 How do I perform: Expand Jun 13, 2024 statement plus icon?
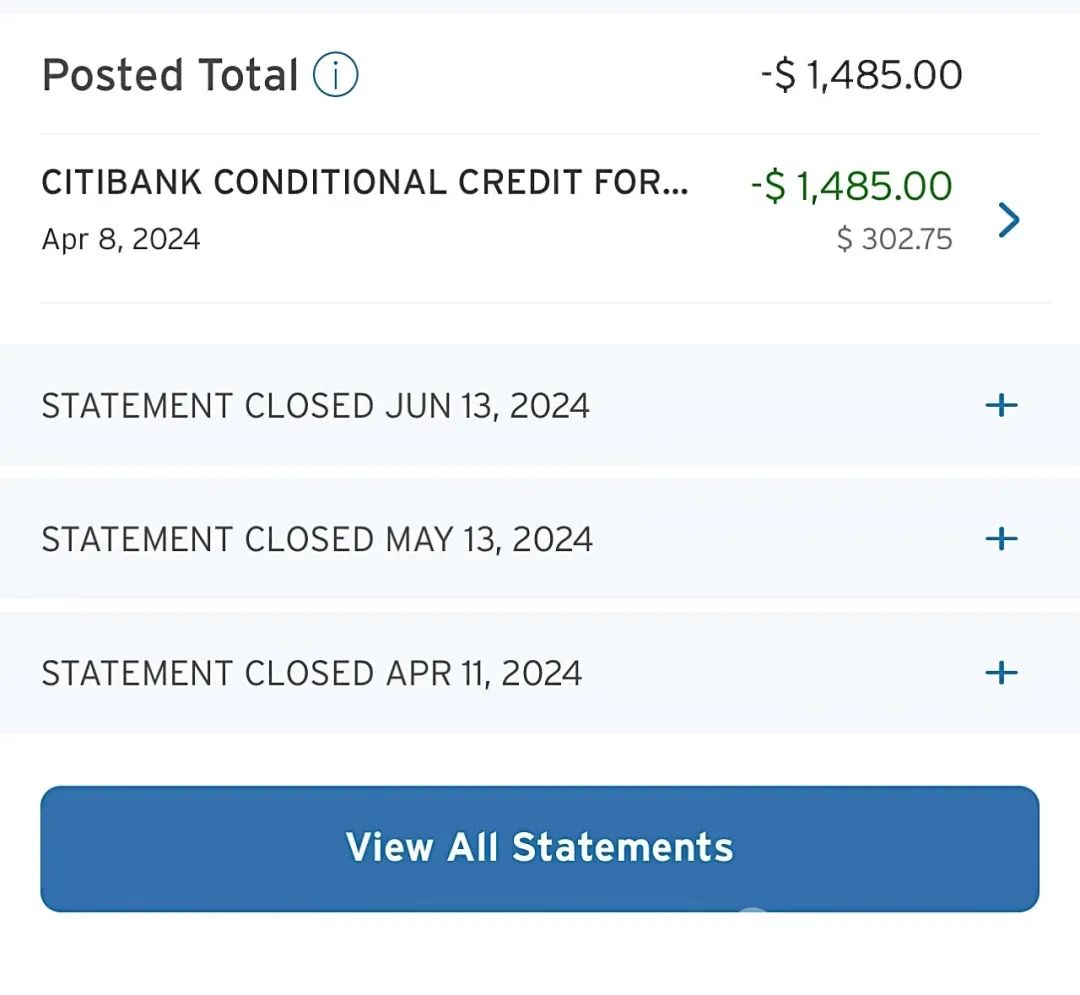[1001, 405]
